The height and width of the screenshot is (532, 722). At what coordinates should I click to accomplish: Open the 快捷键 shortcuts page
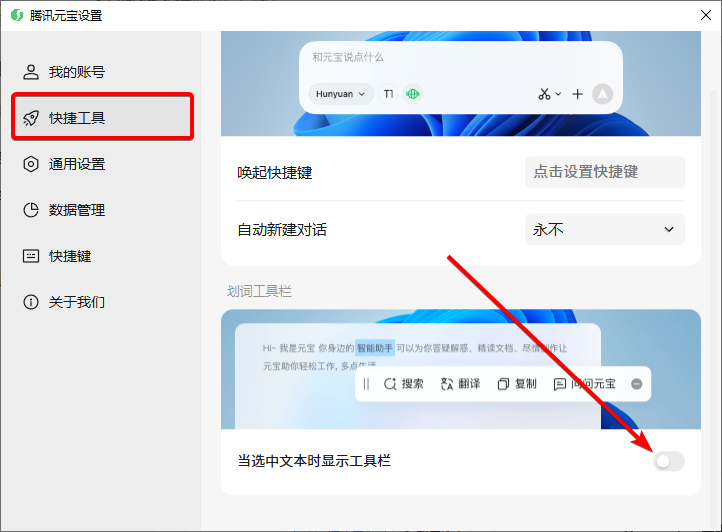tap(70, 256)
